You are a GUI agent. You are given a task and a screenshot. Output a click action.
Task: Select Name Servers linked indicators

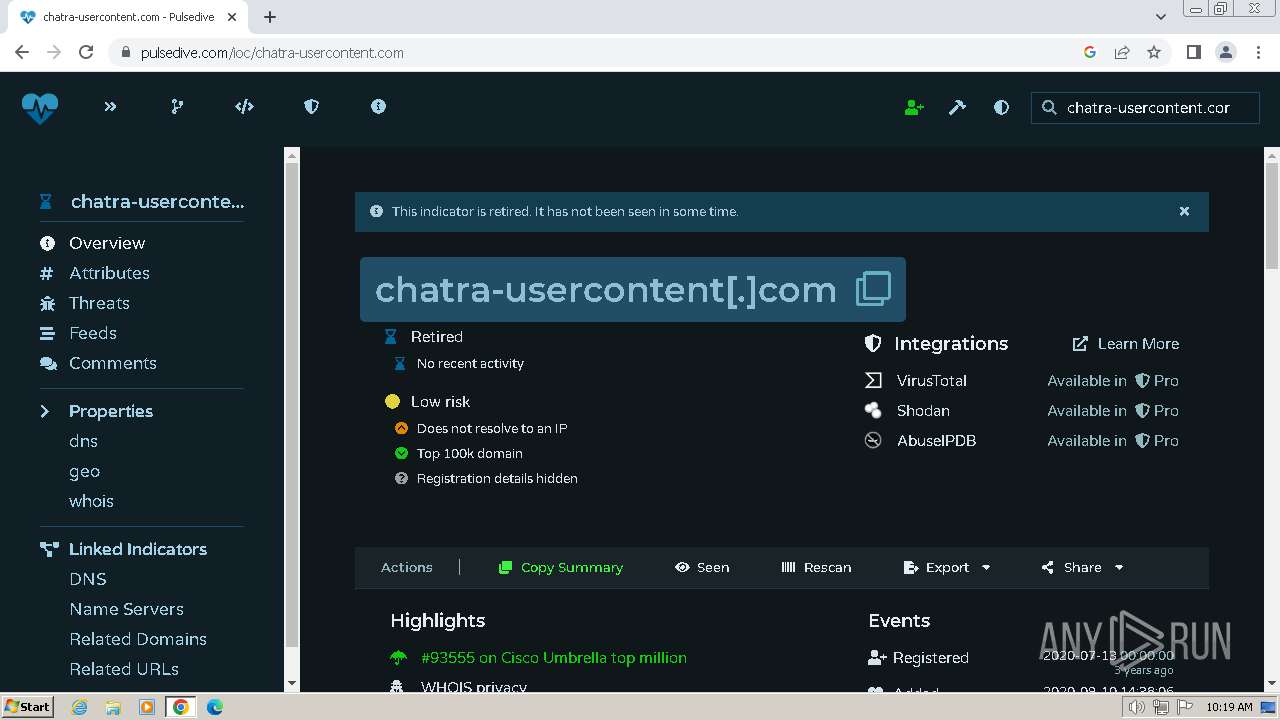click(x=126, y=609)
